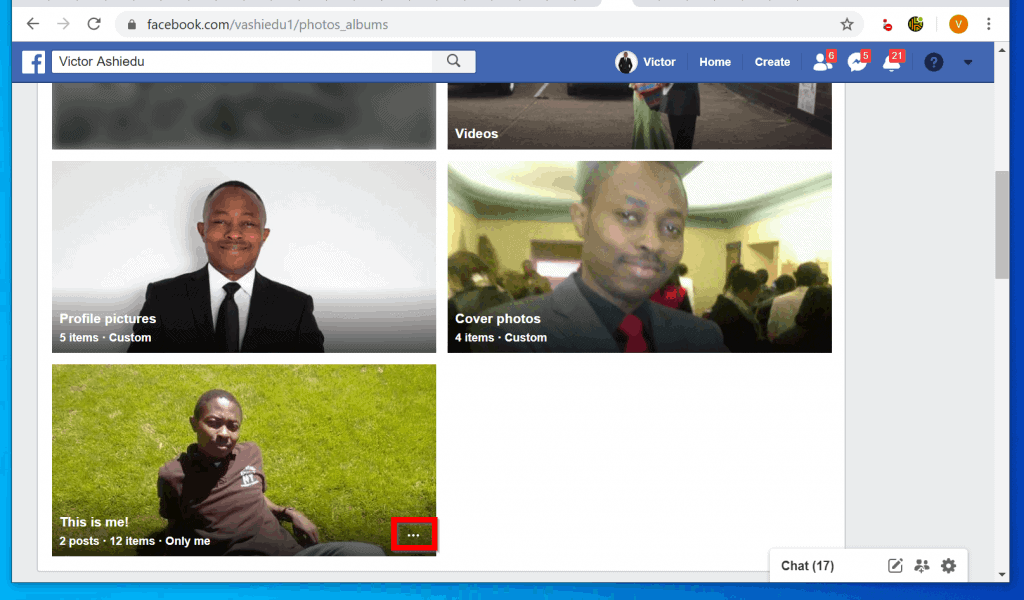Image resolution: width=1024 pixels, height=600 pixels.
Task: Open Friend Requests icon with badge 6
Action: [x=823, y=61]
